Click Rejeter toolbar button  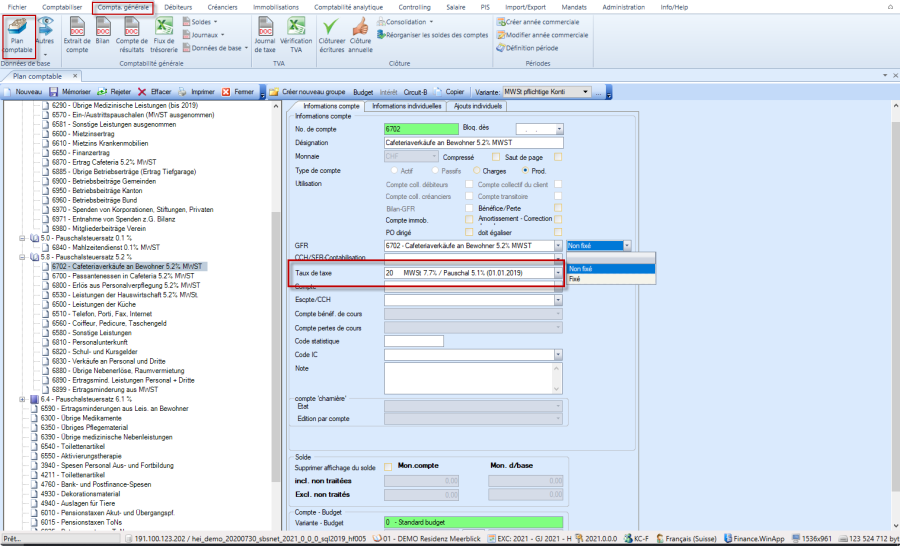point(114,92)
